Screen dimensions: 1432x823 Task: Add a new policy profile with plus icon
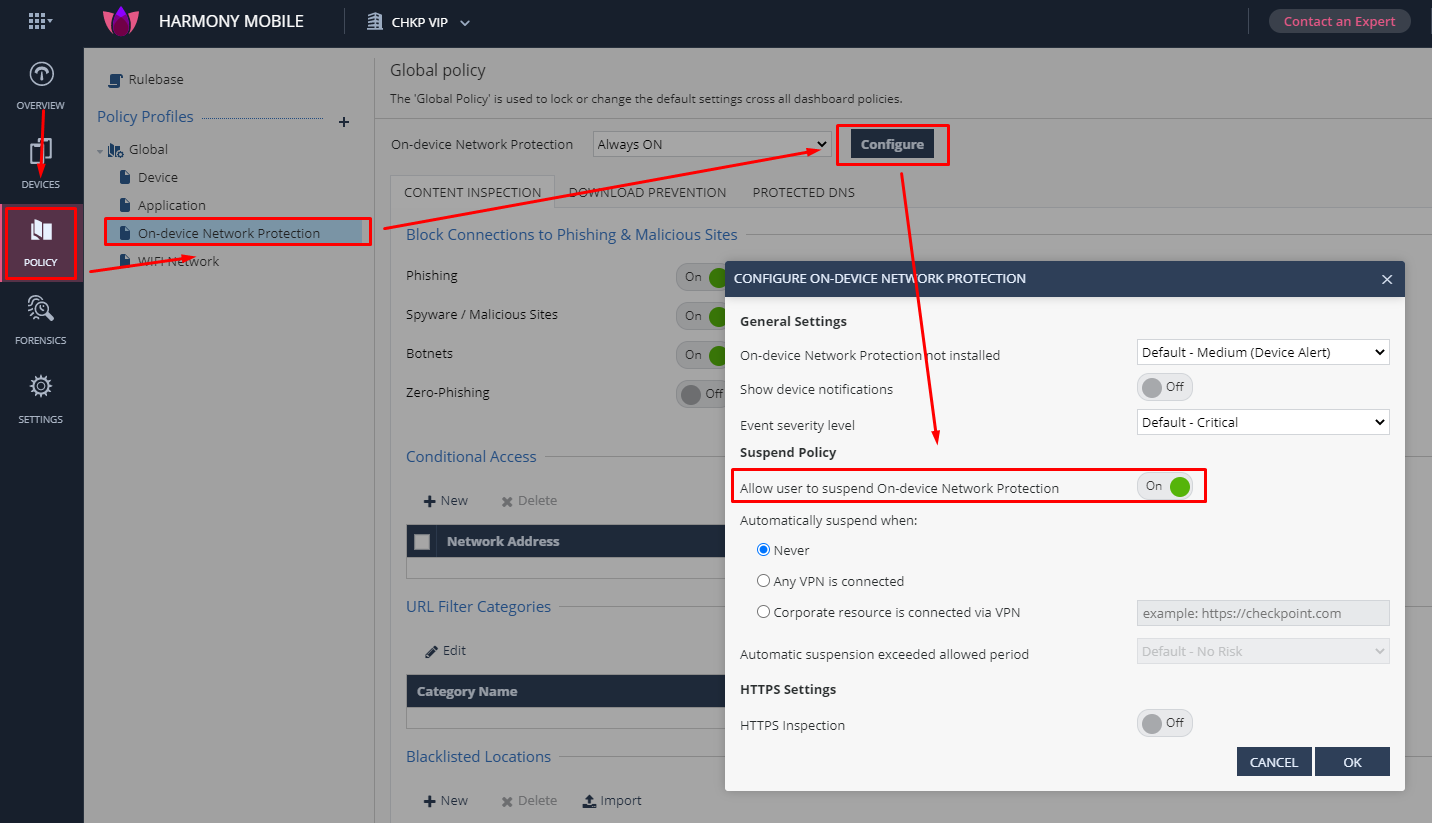(x=344, y=122)
